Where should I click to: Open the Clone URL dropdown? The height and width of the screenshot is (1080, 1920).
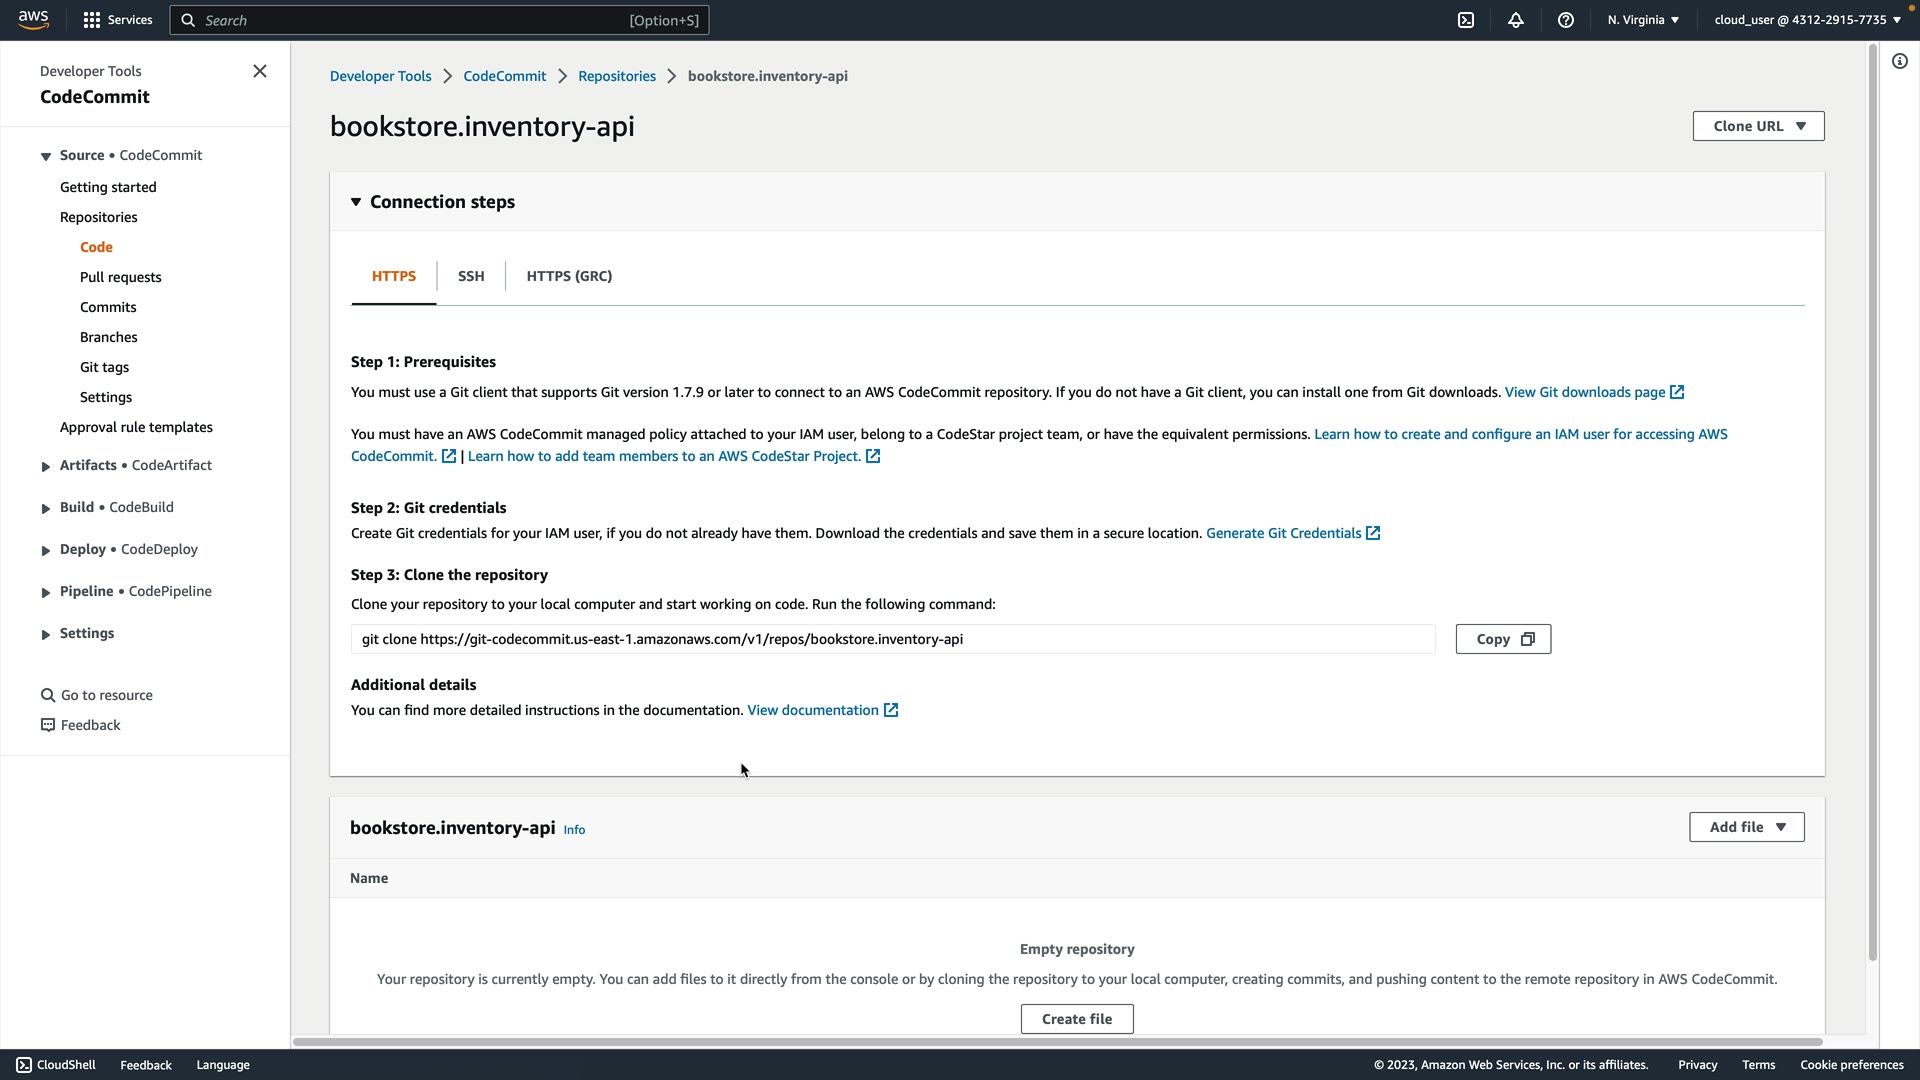click(1757, 126)
